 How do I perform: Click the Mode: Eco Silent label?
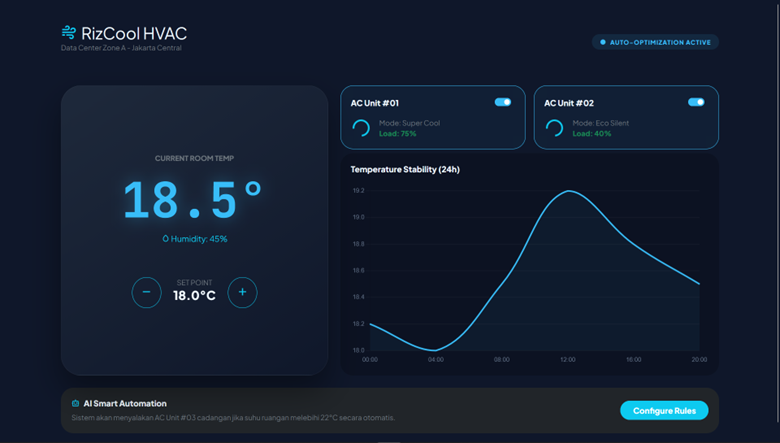(x=600, y=123)
